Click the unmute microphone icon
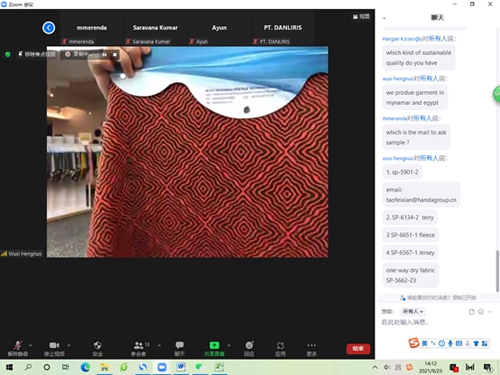The height and width of the screenshot is (375, 500). pos(18,345)
